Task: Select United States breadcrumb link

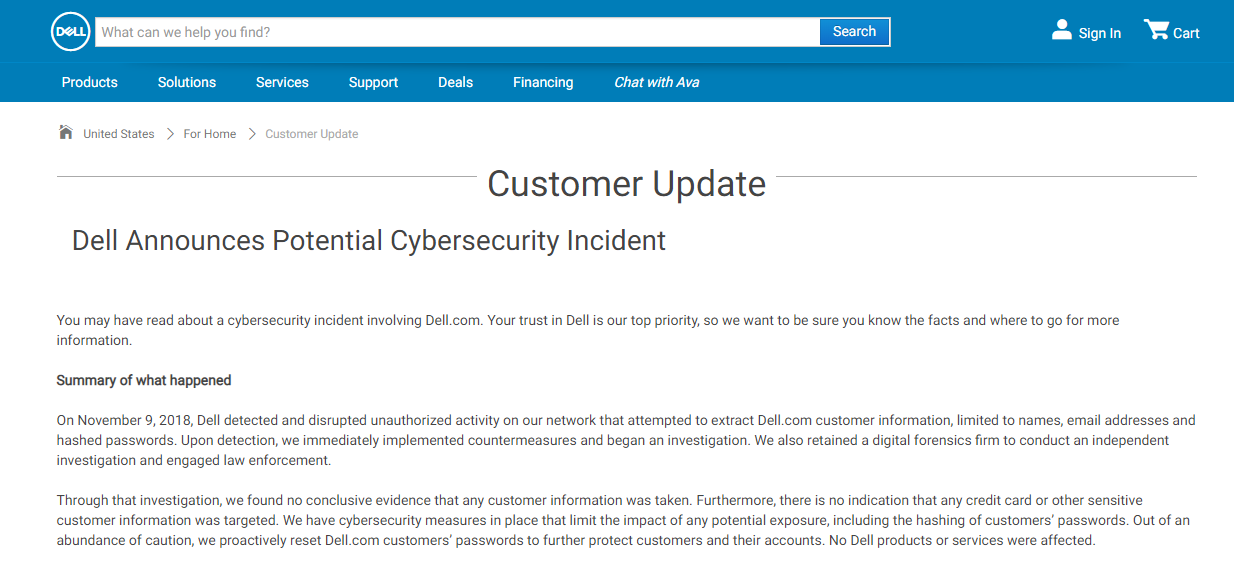Action: [x=119, y=134]
